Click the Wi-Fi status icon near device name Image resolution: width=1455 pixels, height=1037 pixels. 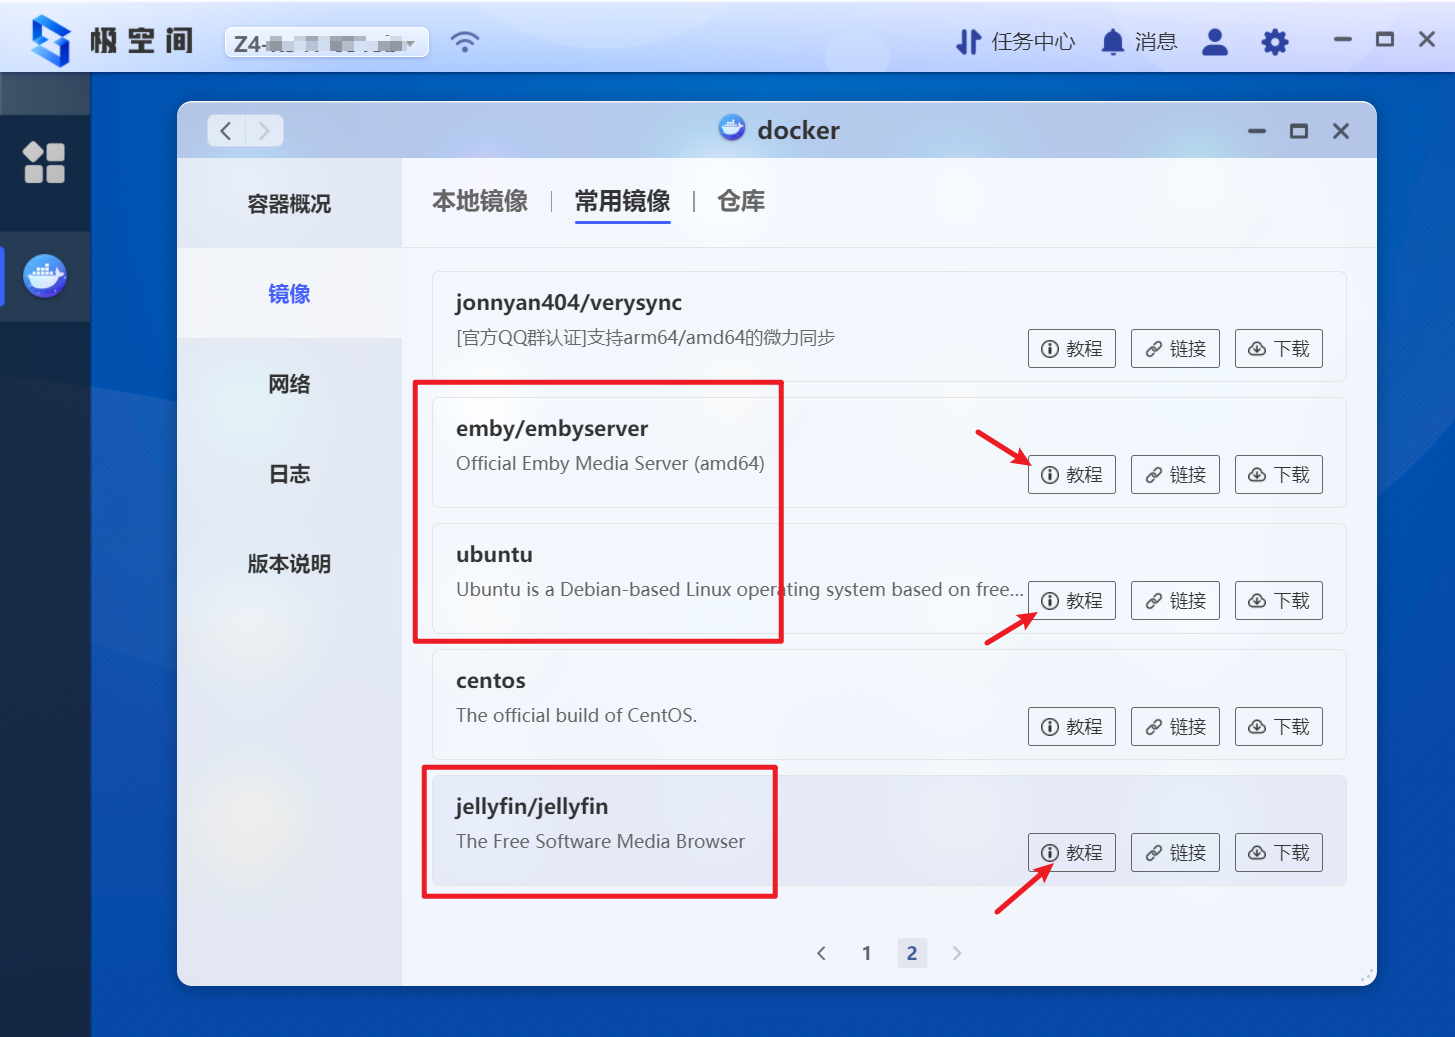464,41
